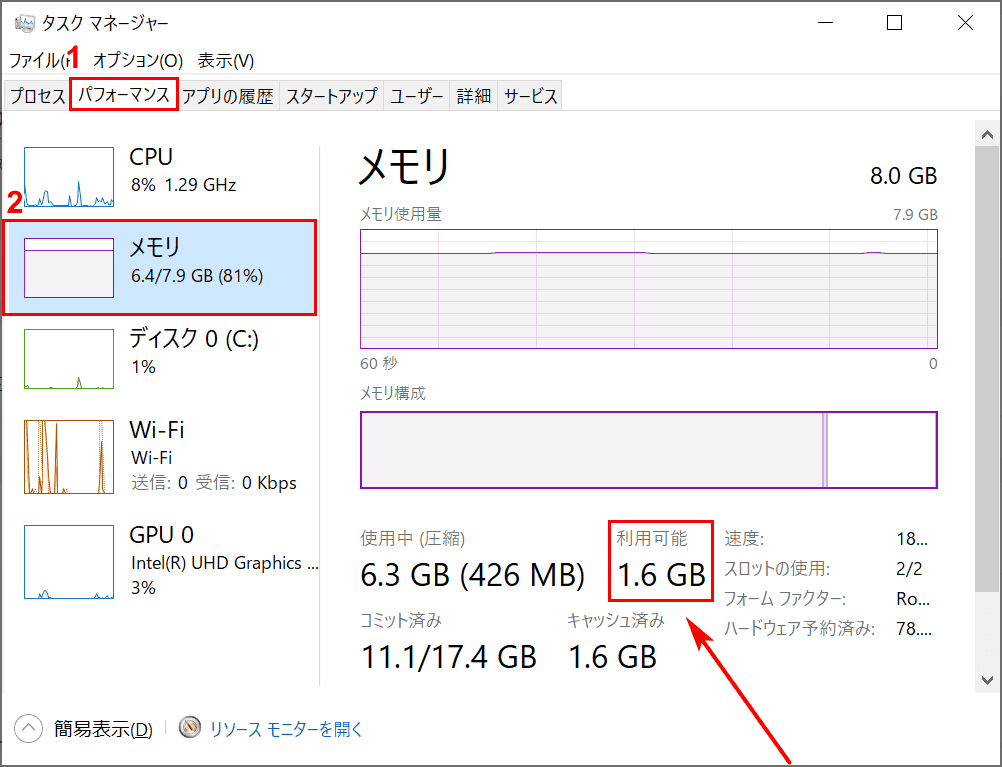This screenshot has height=767, width=1002.
Task: Click the リソース モニターを開く link
Action: tap(286, 729)
